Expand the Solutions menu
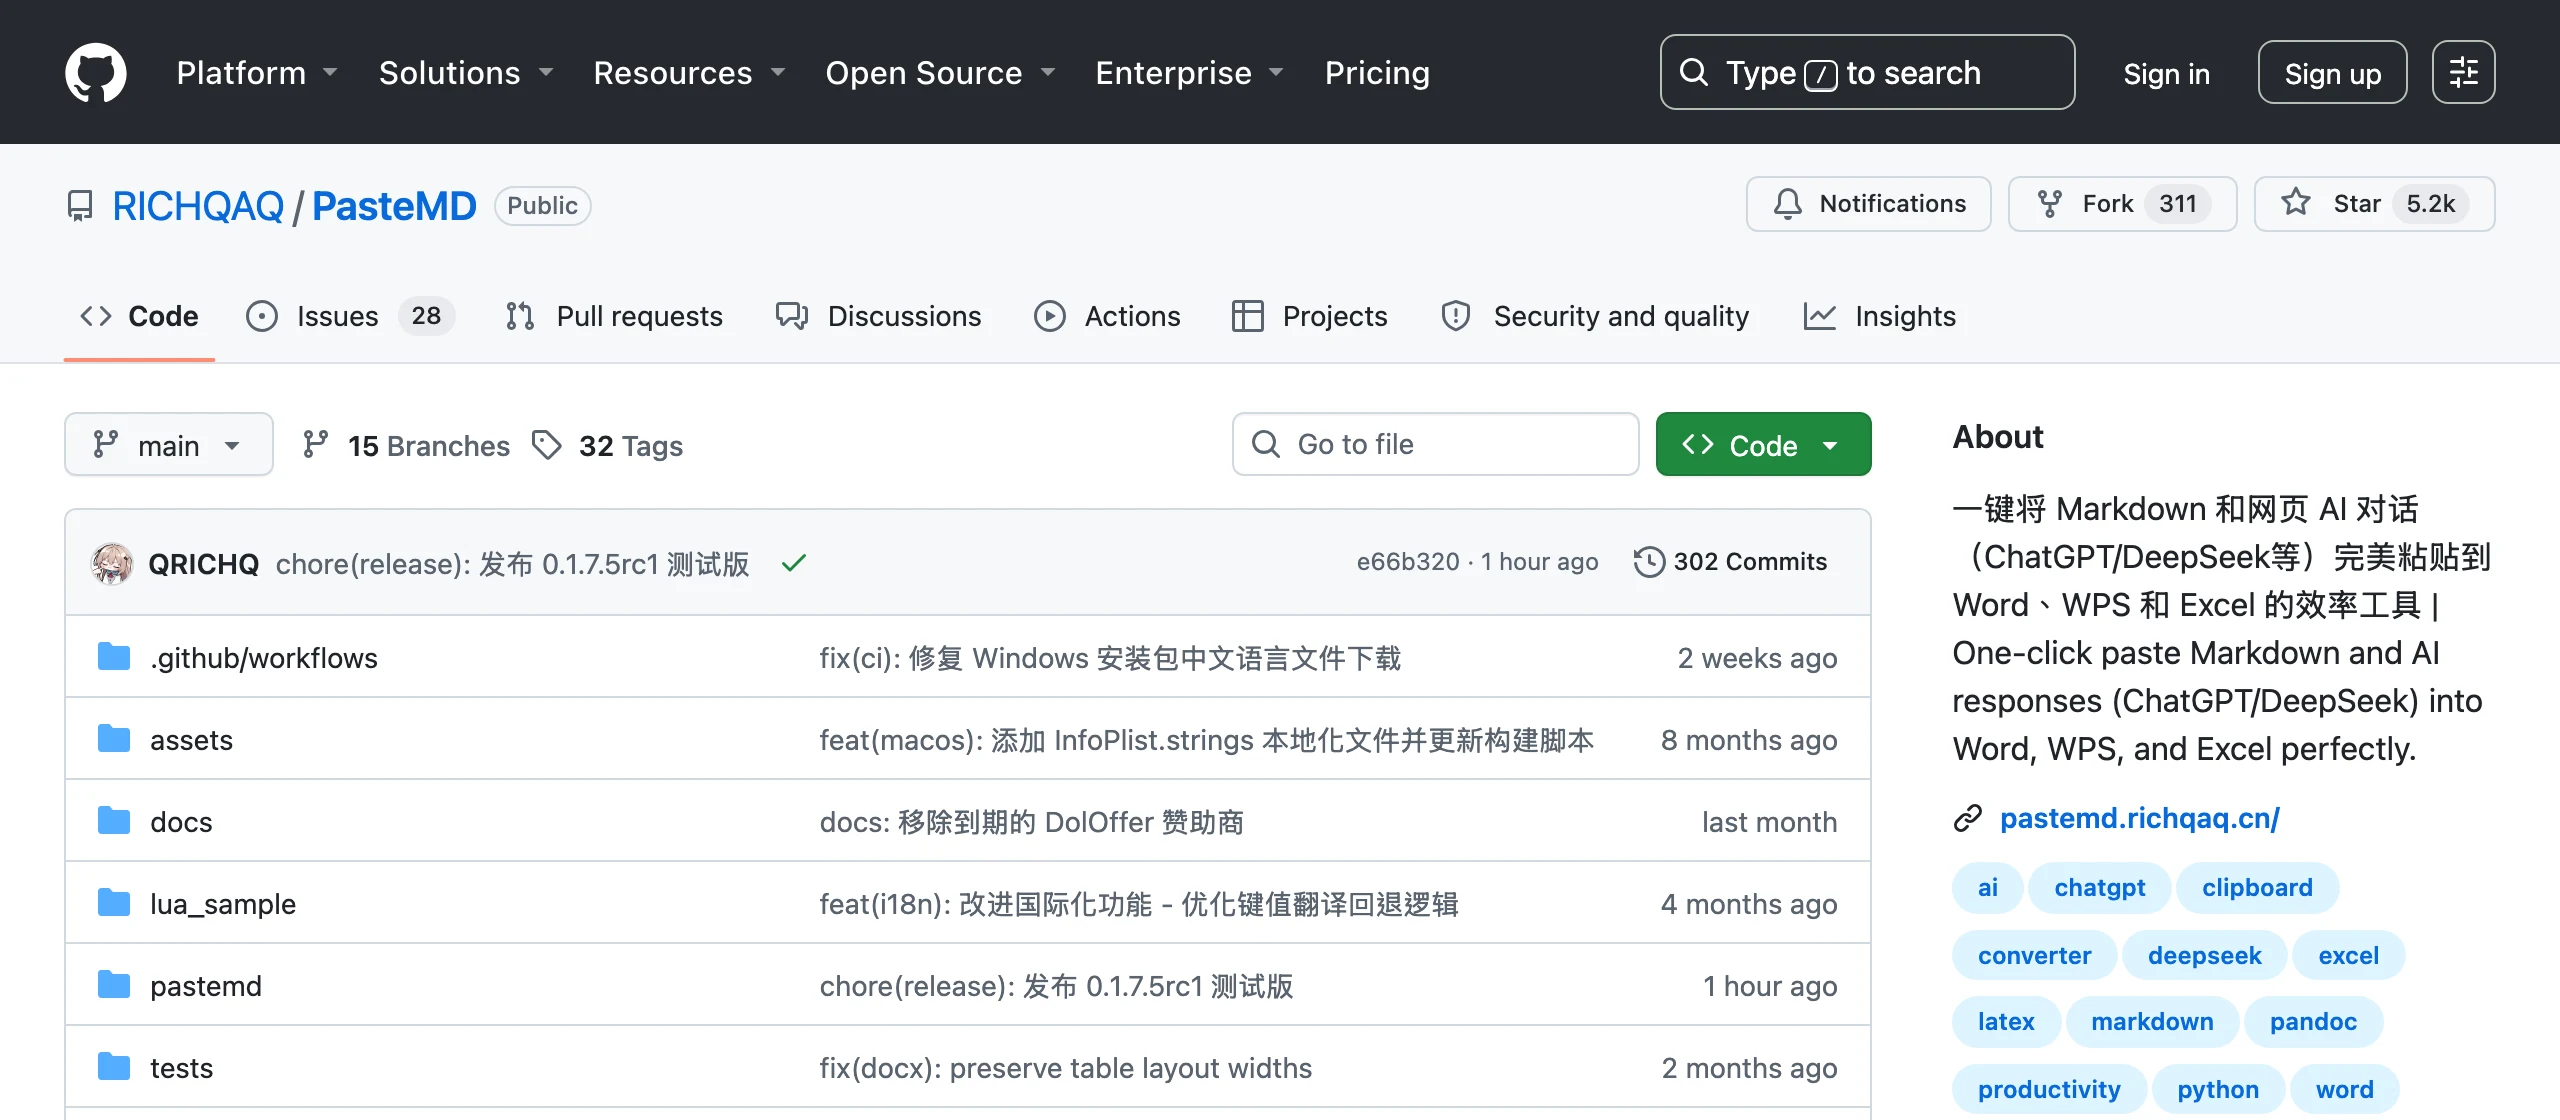2560x1120 pixels. pyautogui.click(x=466, y=72)
